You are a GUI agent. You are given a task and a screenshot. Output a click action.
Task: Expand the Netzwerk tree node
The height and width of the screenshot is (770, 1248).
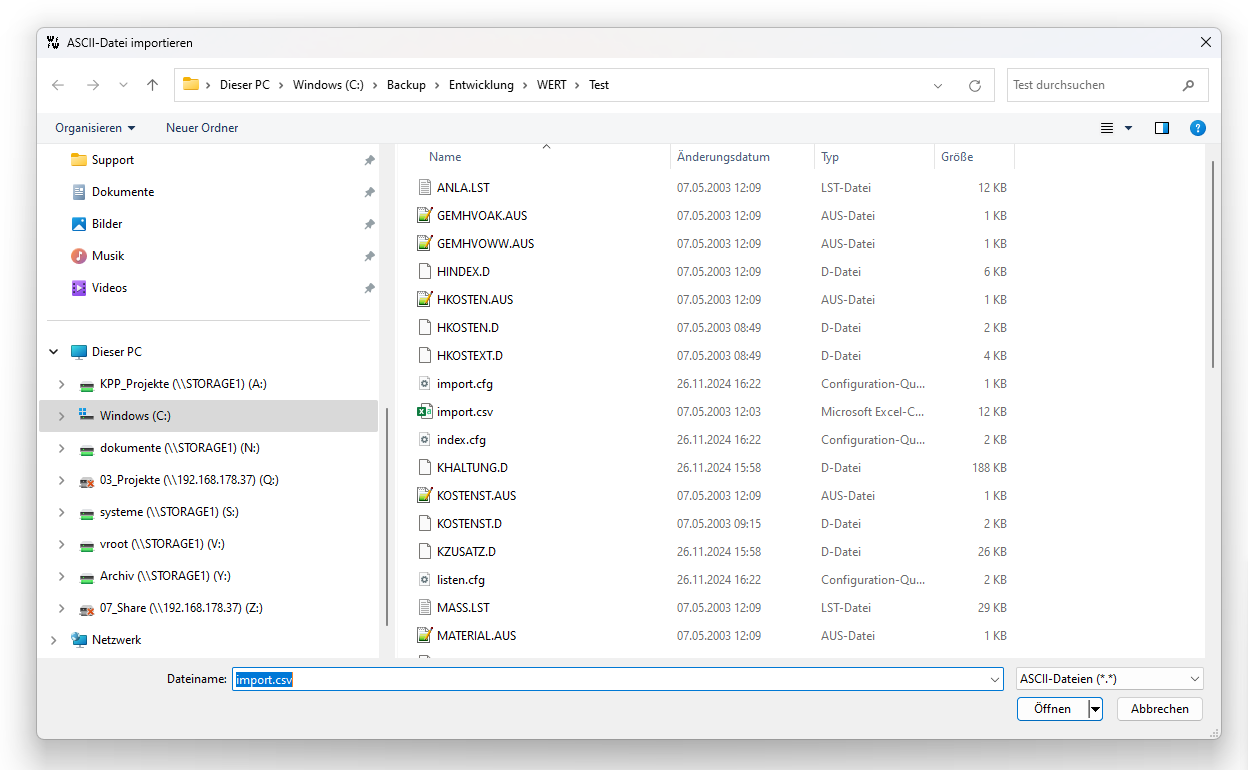54,640
